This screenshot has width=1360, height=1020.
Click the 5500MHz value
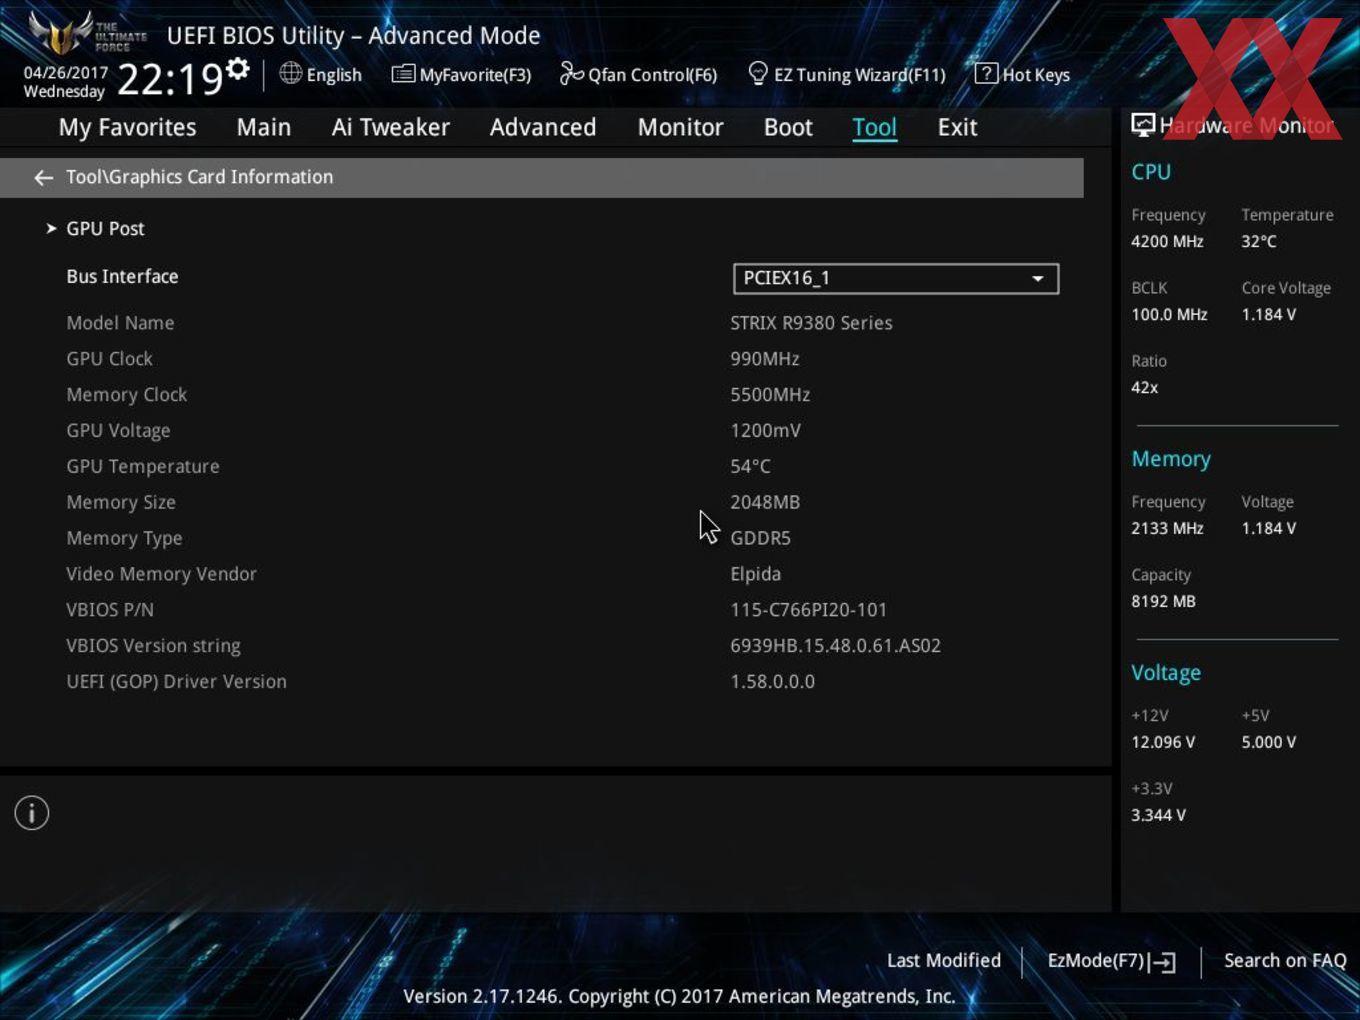pyautogui.click(x=770, y=395)
